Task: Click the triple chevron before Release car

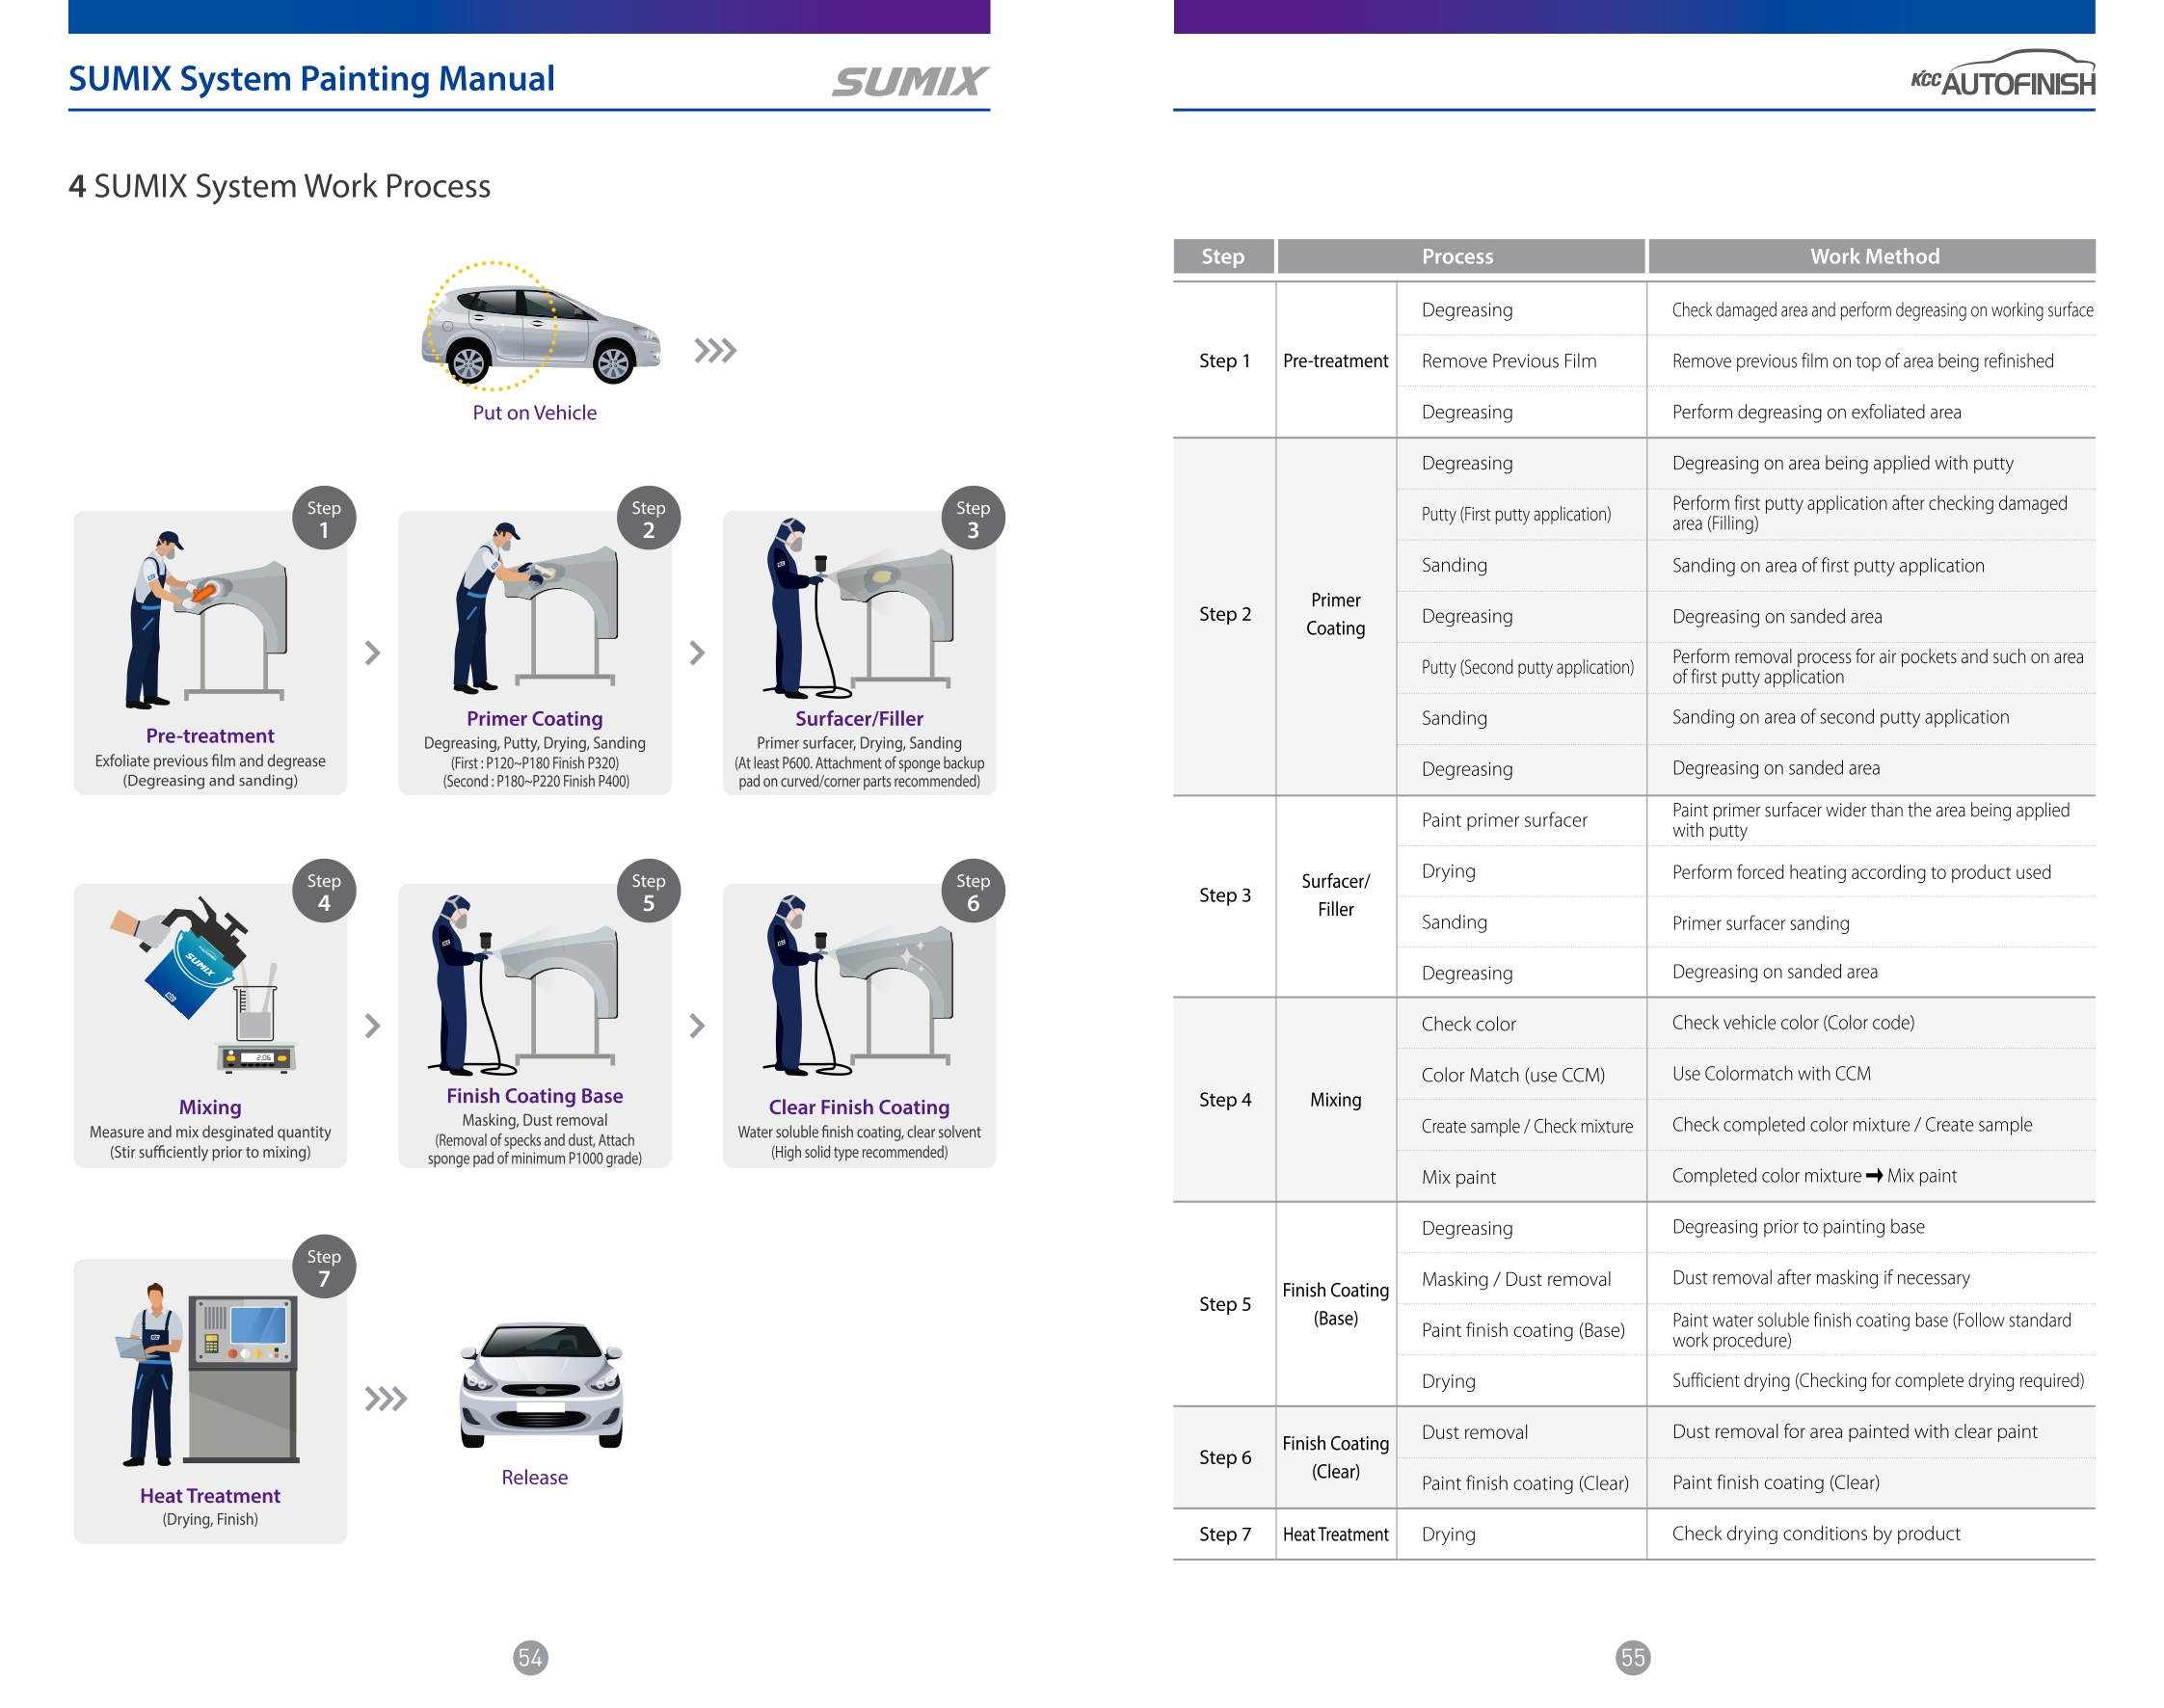Action: pos(386,1398)
